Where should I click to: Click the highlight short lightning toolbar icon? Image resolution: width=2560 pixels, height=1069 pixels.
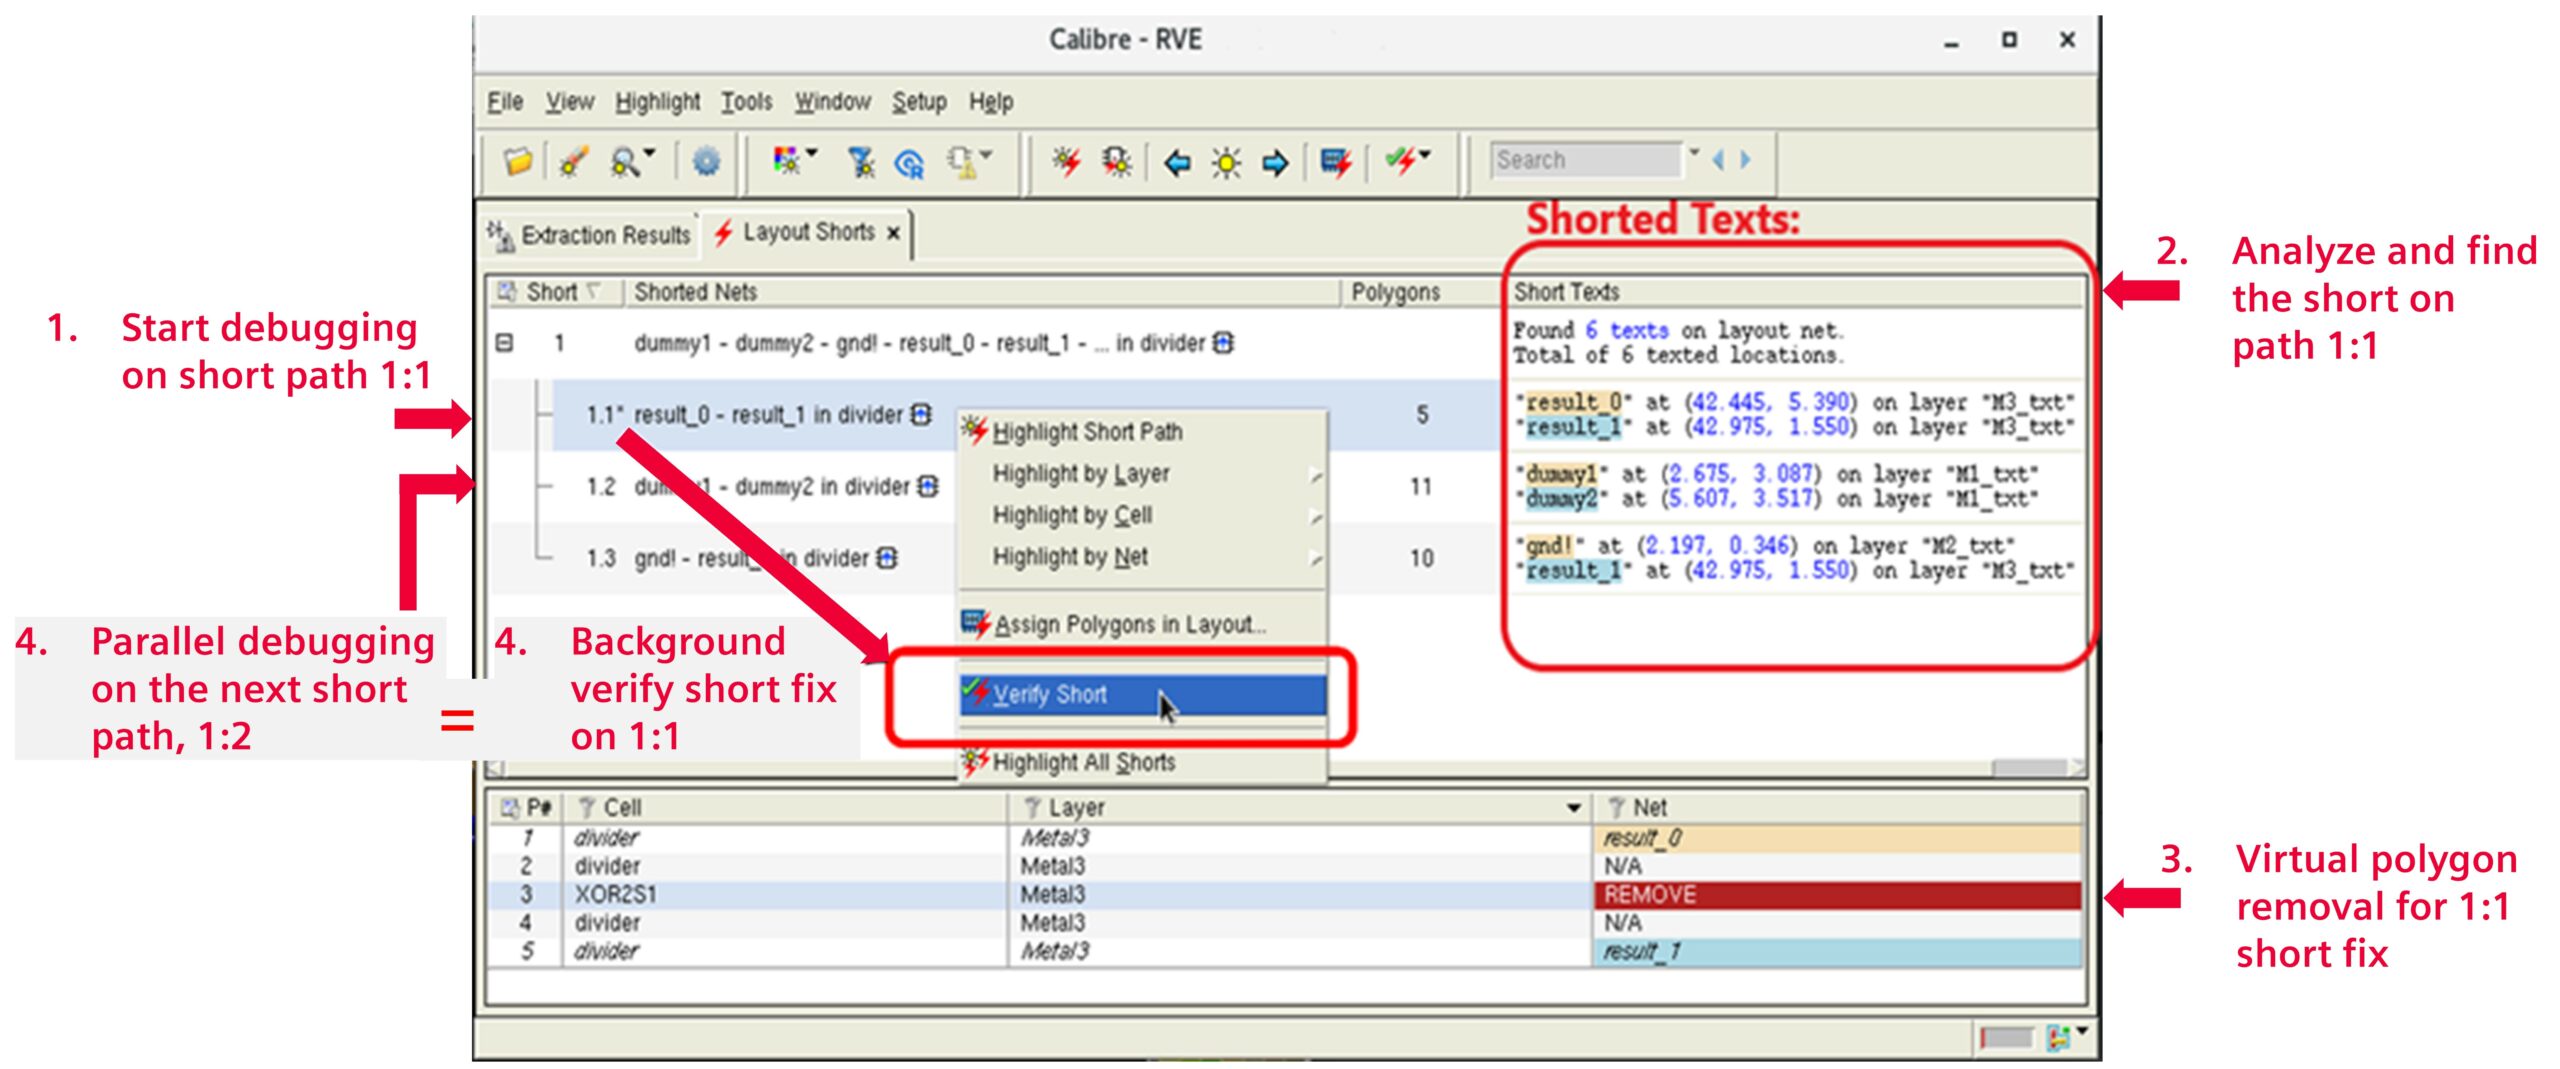(1066, 161)
